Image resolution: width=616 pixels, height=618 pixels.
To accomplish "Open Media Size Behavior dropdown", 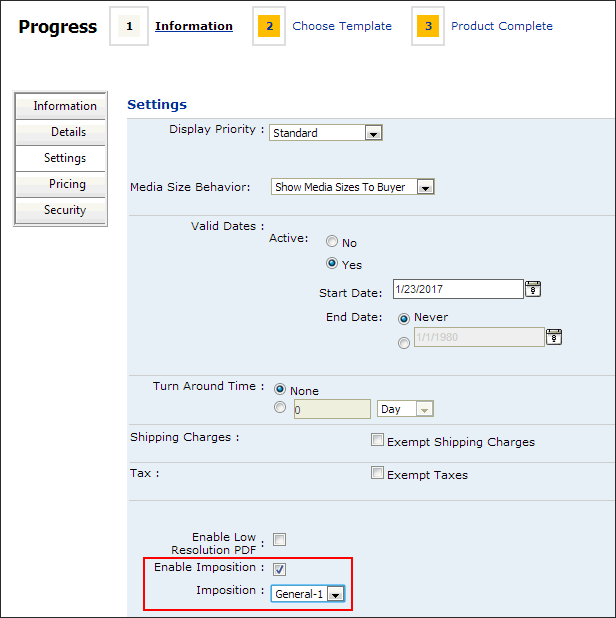I will [425, 187].
